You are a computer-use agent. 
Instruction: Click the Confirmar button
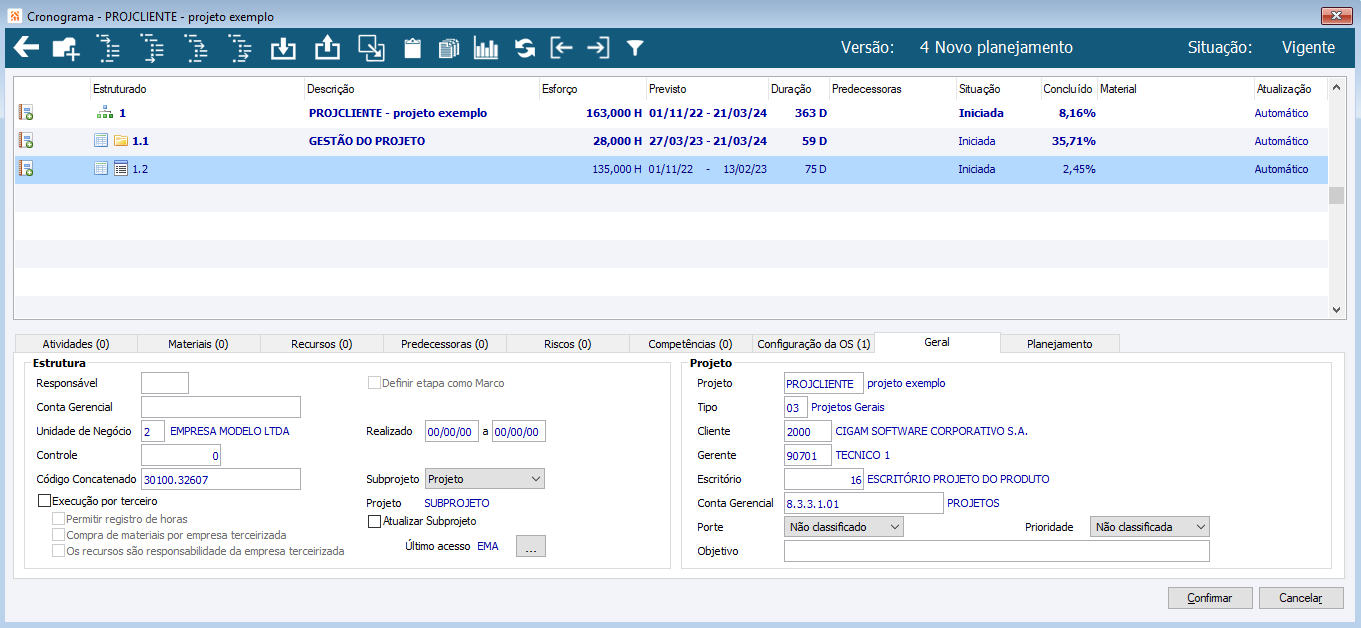click(x=1210, y=598)
